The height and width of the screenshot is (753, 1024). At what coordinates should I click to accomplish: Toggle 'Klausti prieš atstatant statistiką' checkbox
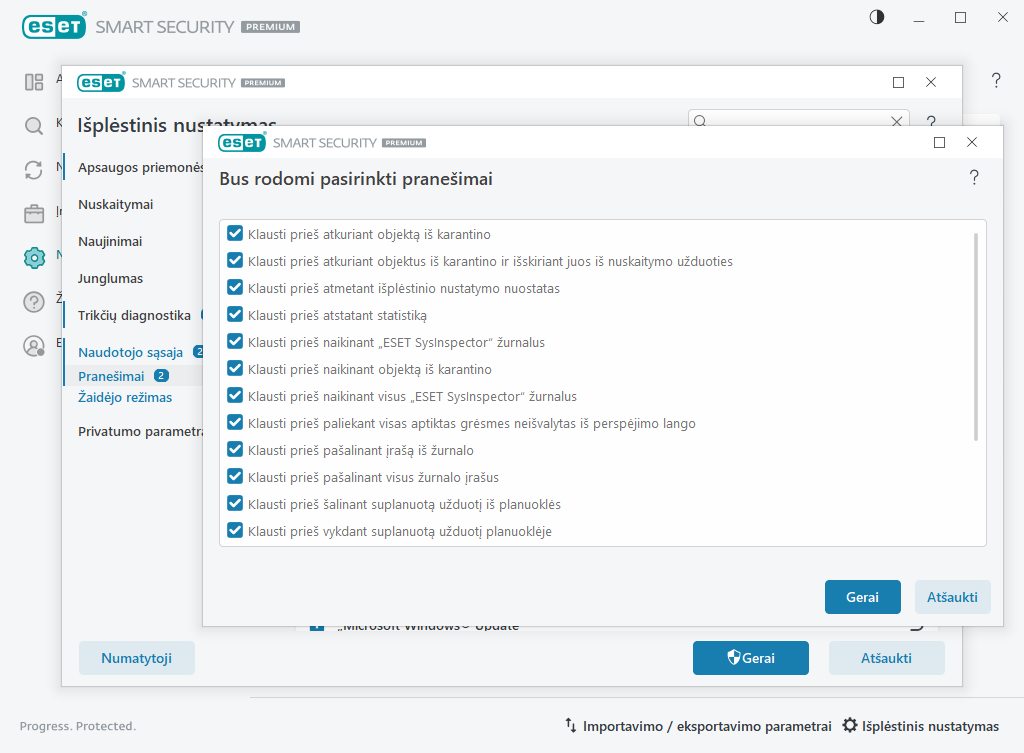pyautogui.click(x=236, y=315)
